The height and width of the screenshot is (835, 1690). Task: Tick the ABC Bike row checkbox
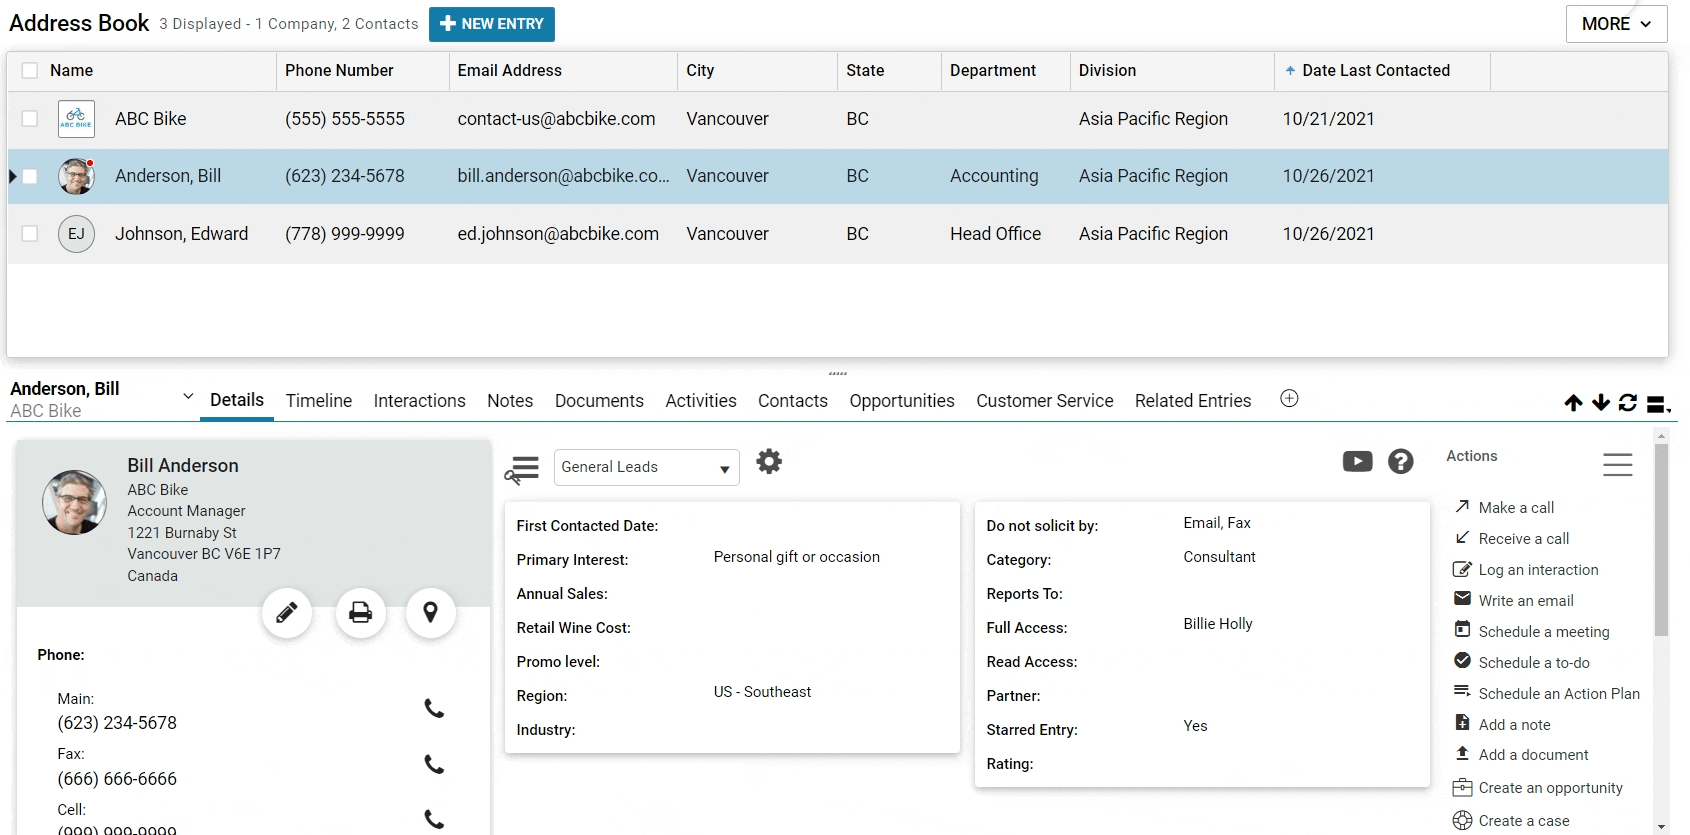pos(30,119)
